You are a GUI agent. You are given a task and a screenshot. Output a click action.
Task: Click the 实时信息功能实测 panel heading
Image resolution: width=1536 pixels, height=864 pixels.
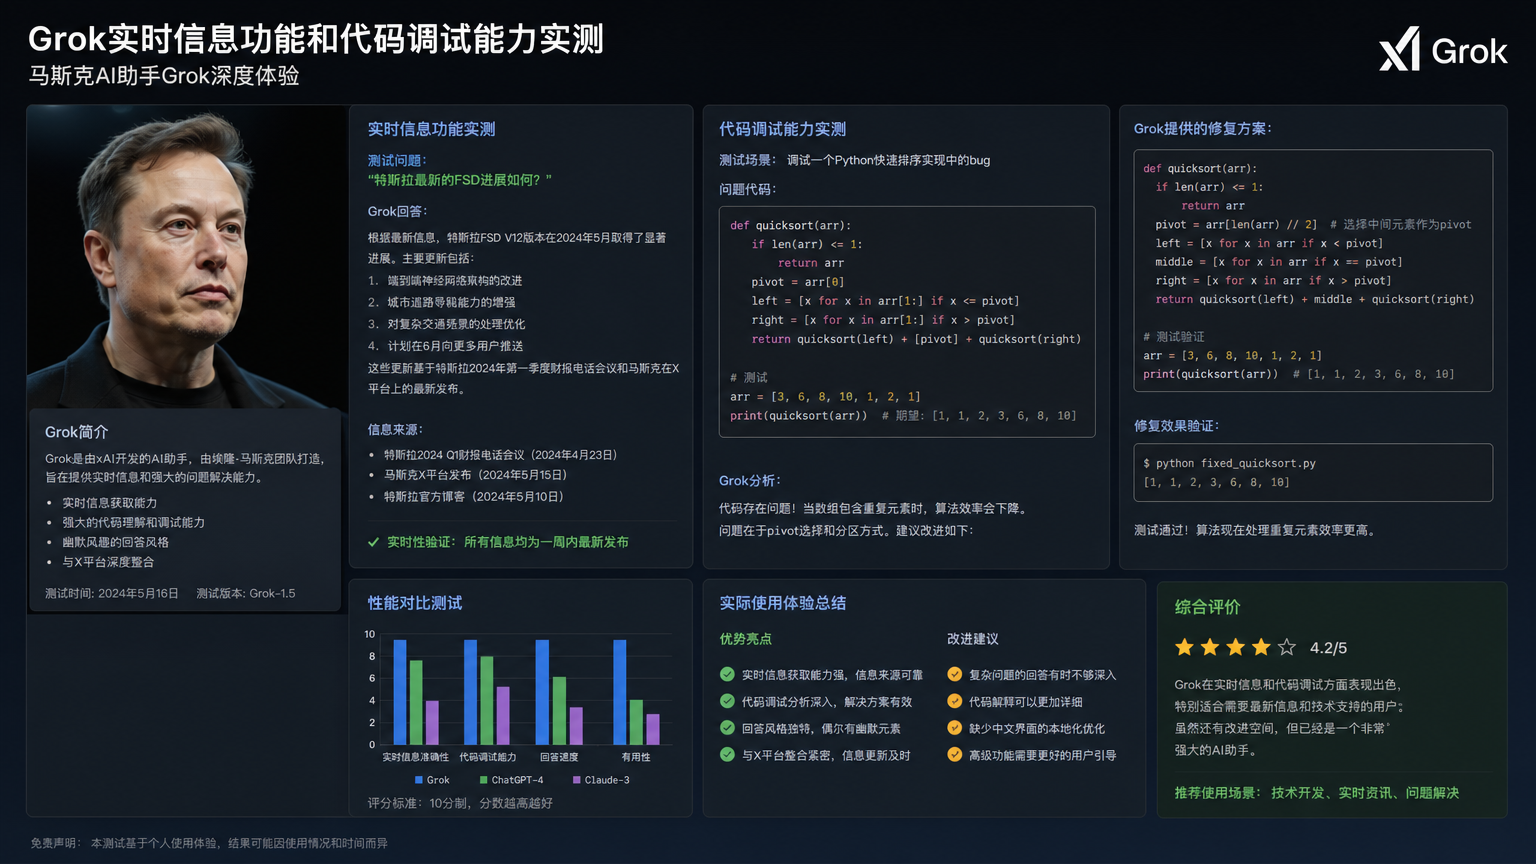[x=431, y=129]
